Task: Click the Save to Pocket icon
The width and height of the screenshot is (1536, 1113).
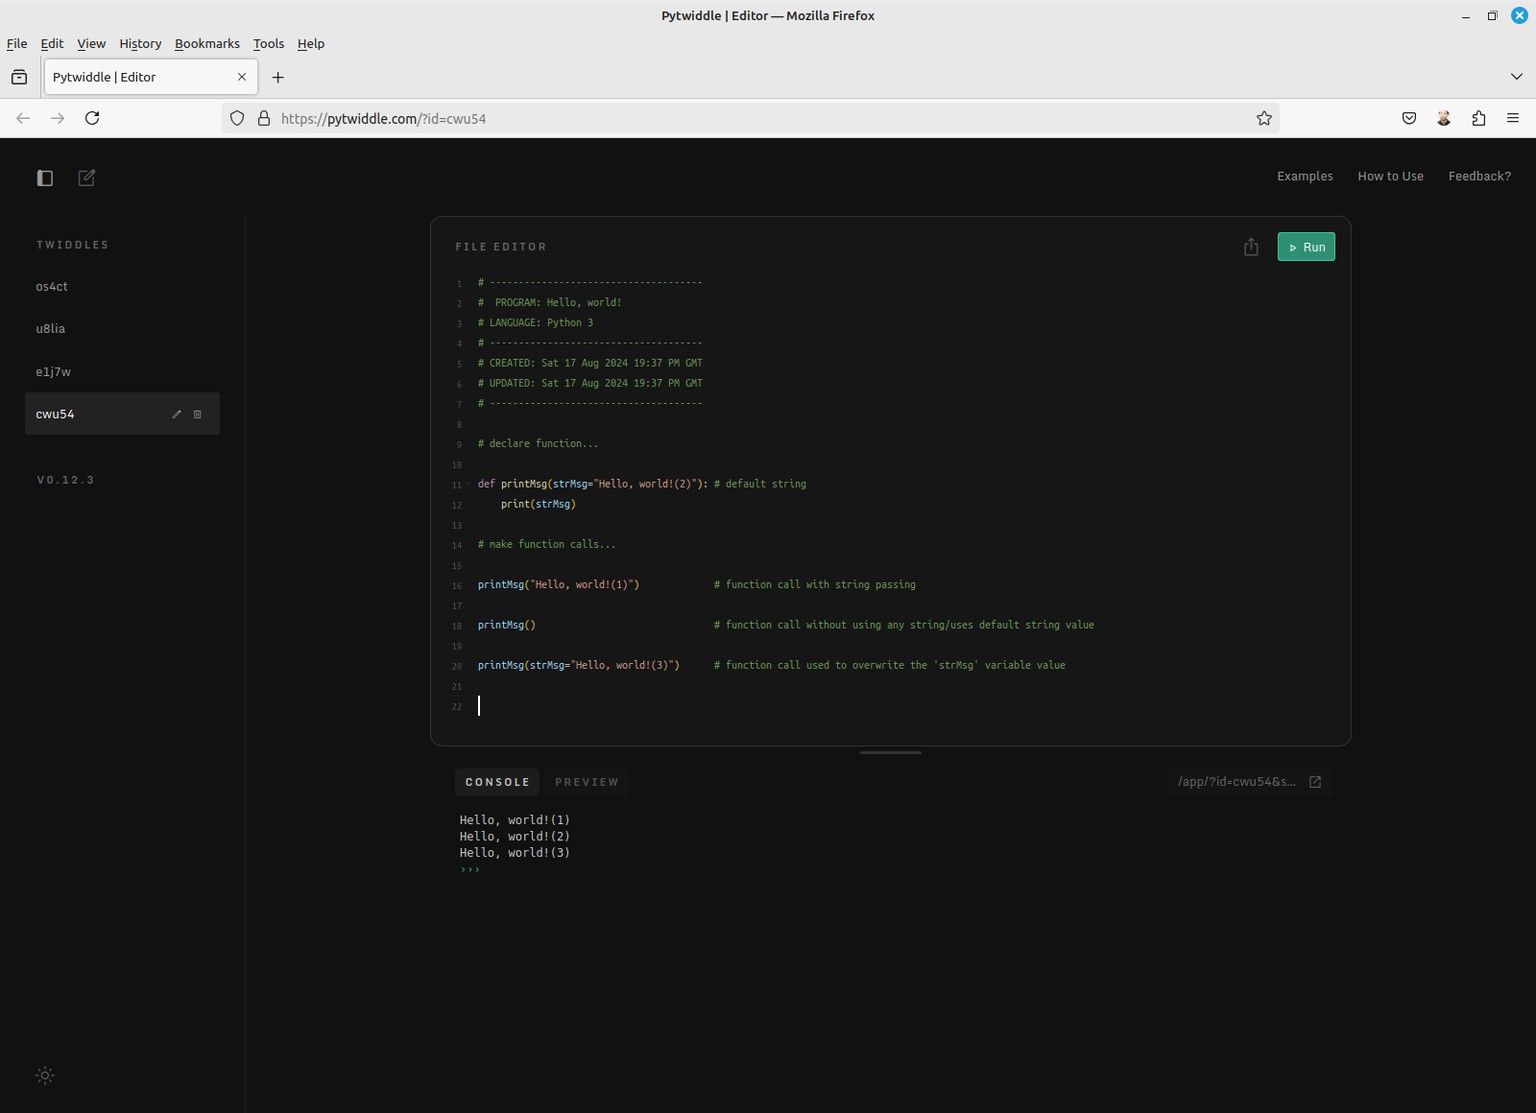Action: click(x=1409, y=118)
